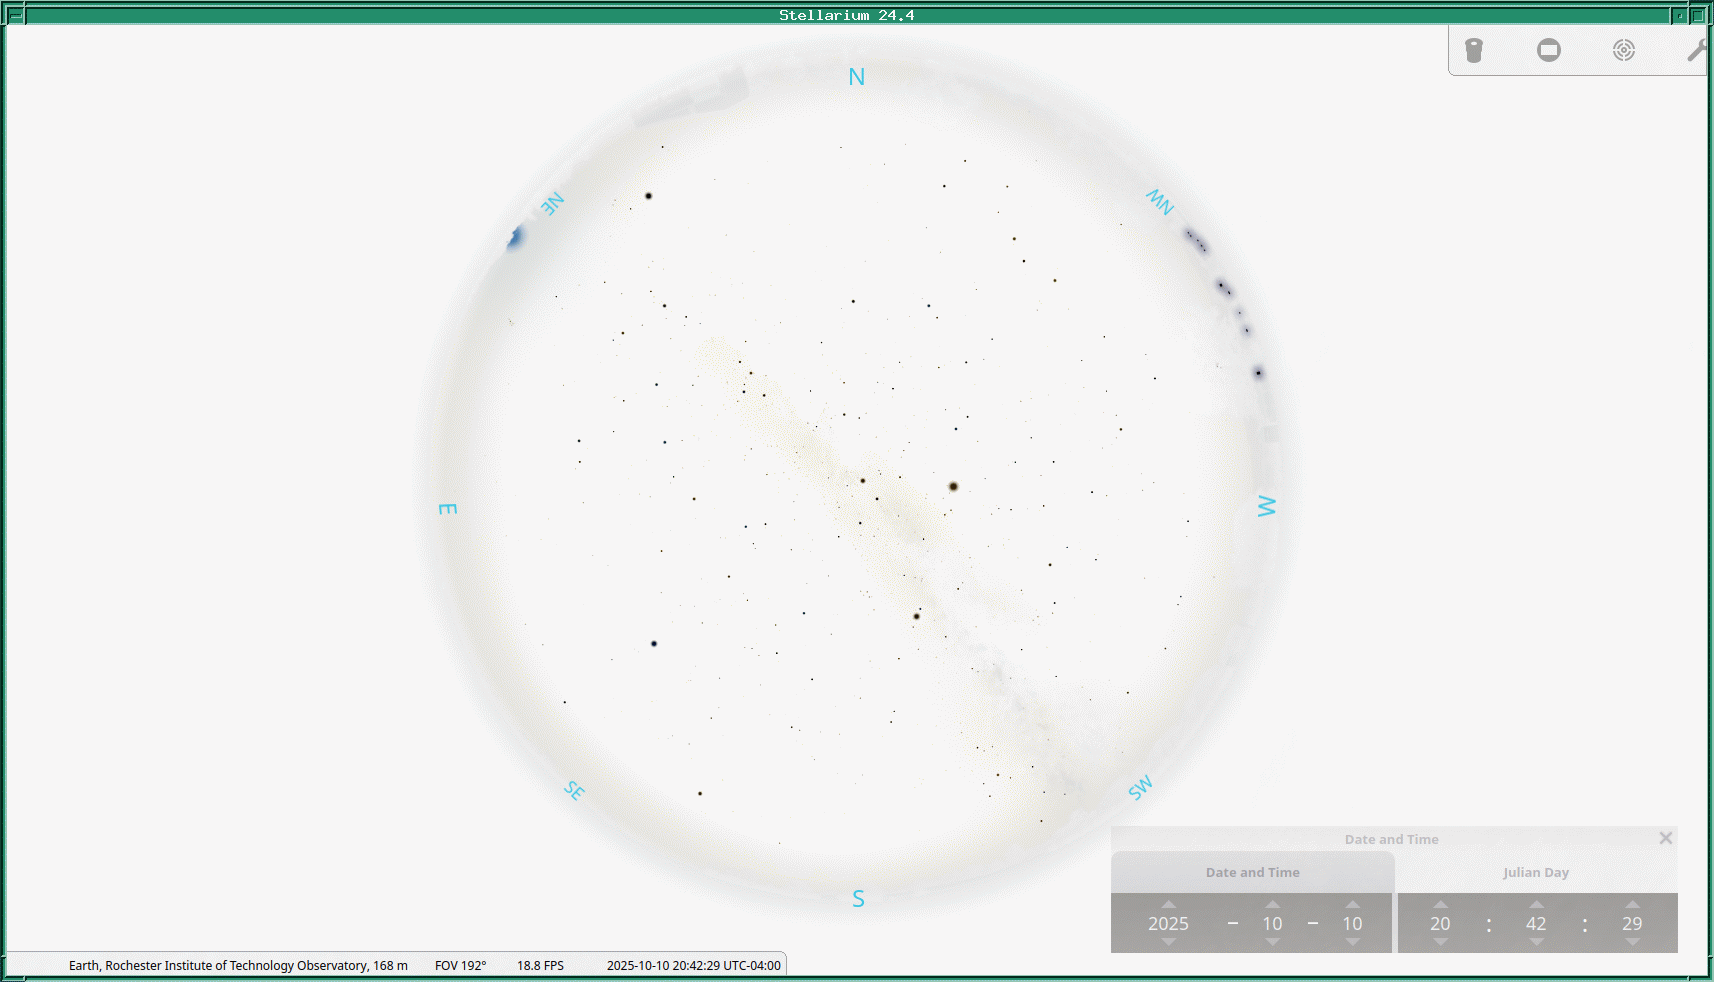Increase the hour with up arrow
The width and height of the screenshot is (1714, 982).
point(1440,904)
